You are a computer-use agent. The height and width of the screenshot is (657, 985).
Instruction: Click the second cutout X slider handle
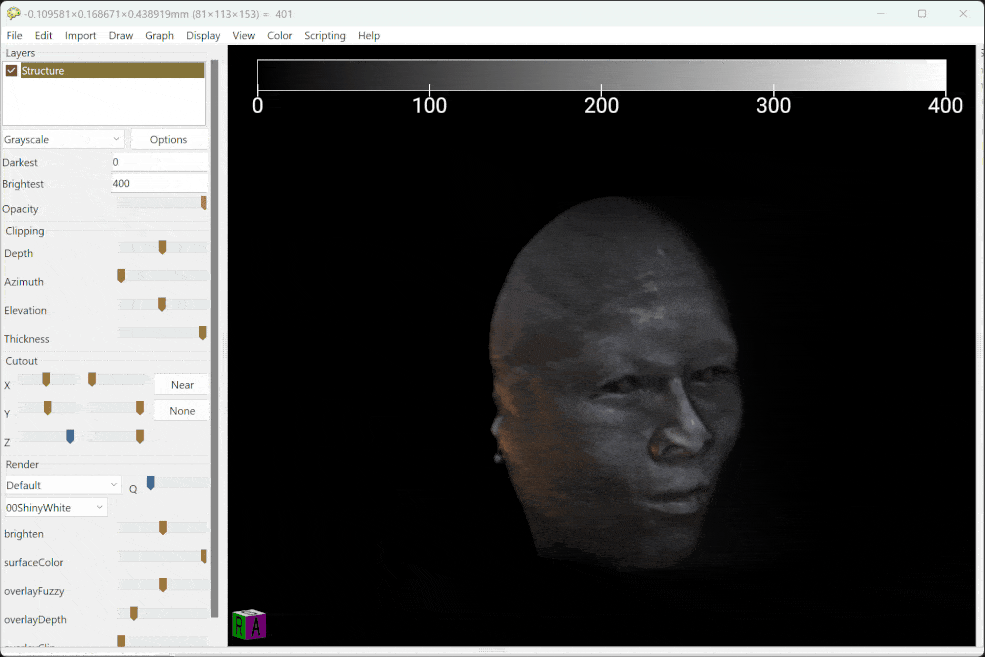point(92,379)
